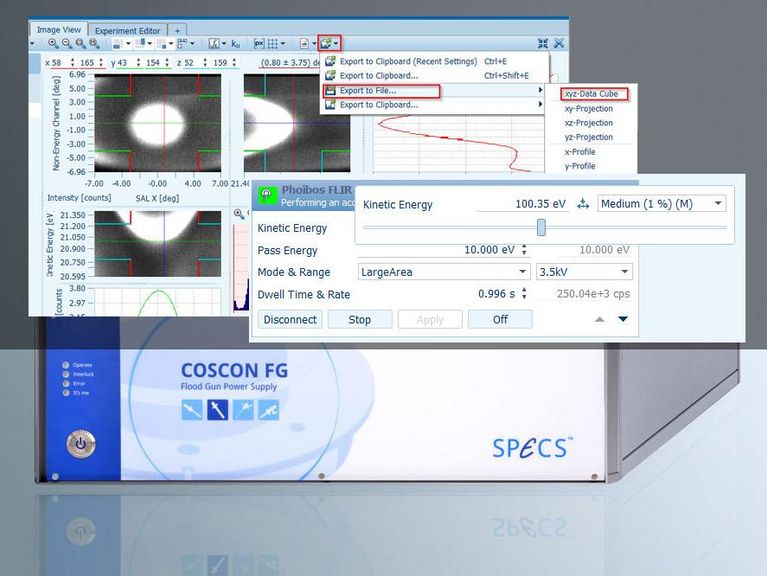The width and height of the screenshot is (767, 576).
Task: Click the collapse up arrow in the Phoibos panel
Action: (599, 319)
